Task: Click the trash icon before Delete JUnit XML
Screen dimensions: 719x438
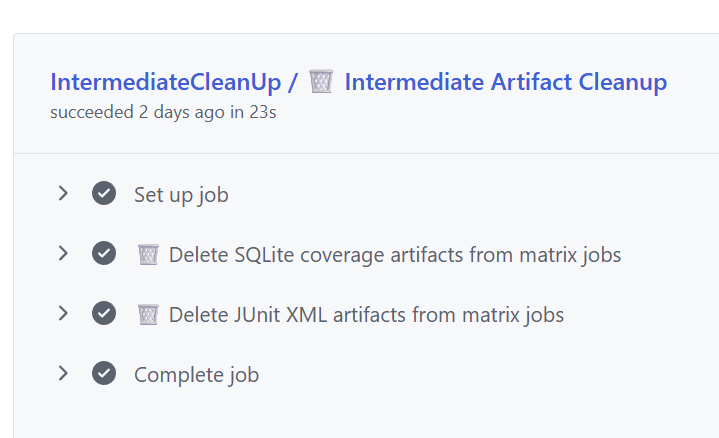Action: click(x=148, y=314)
